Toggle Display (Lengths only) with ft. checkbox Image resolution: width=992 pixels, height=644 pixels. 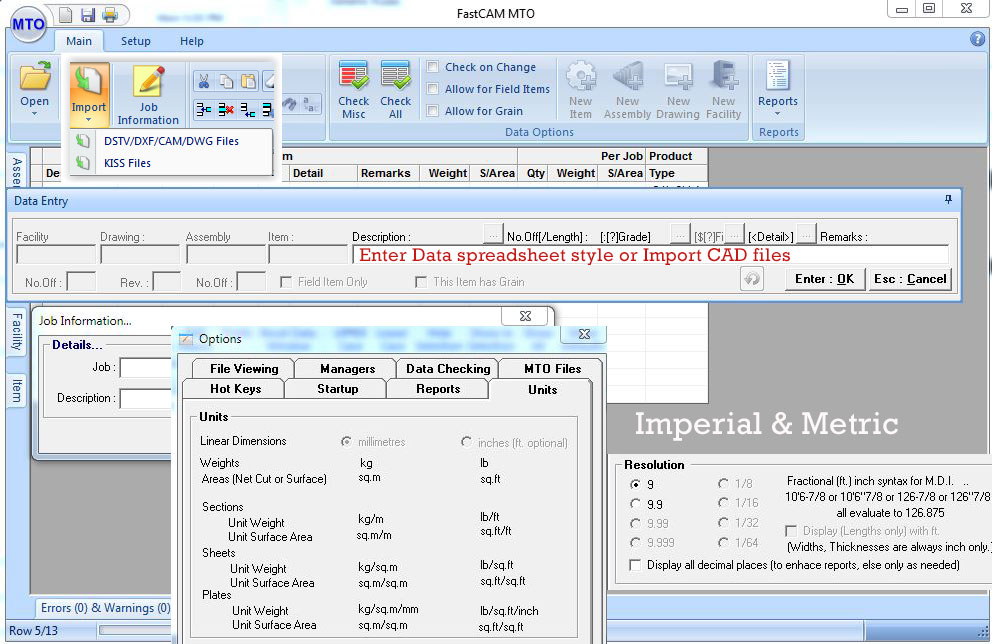point(791,530)
